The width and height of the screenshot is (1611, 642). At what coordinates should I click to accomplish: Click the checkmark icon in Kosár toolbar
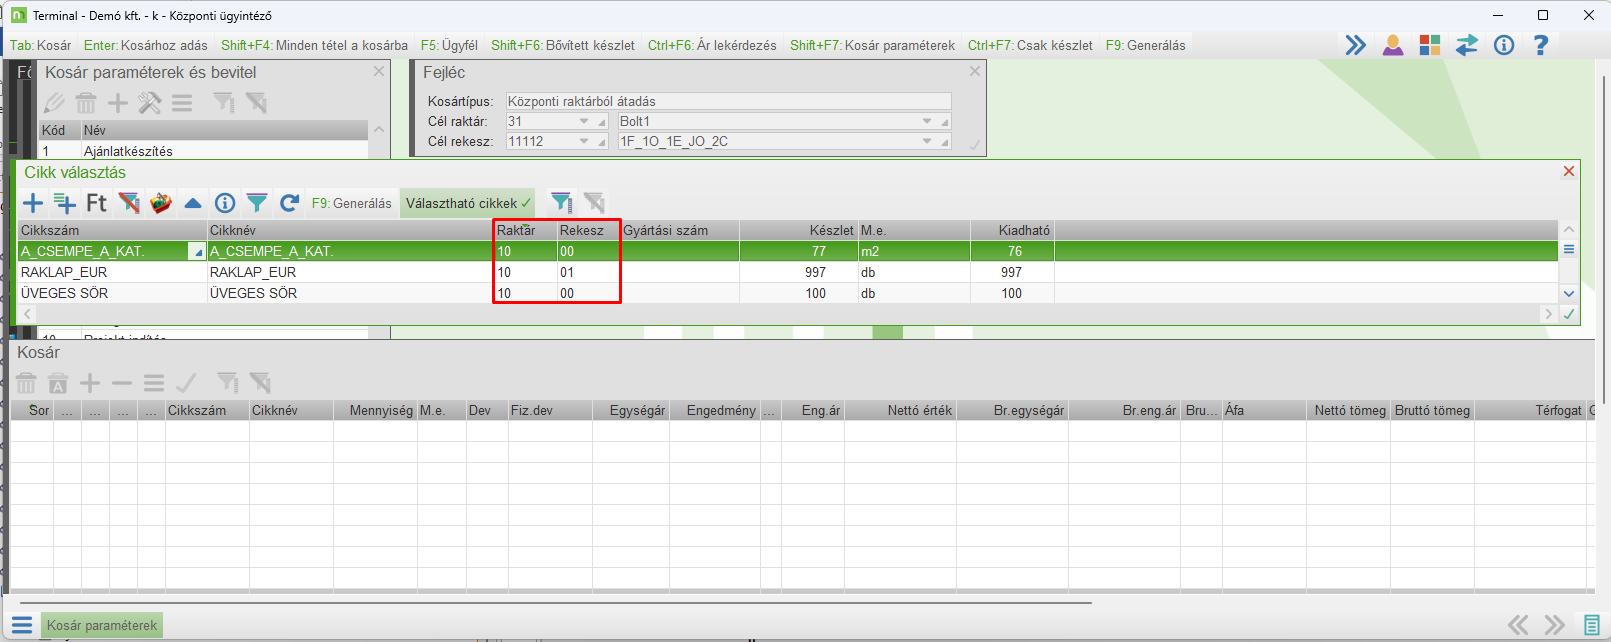[x=186, y=383]
